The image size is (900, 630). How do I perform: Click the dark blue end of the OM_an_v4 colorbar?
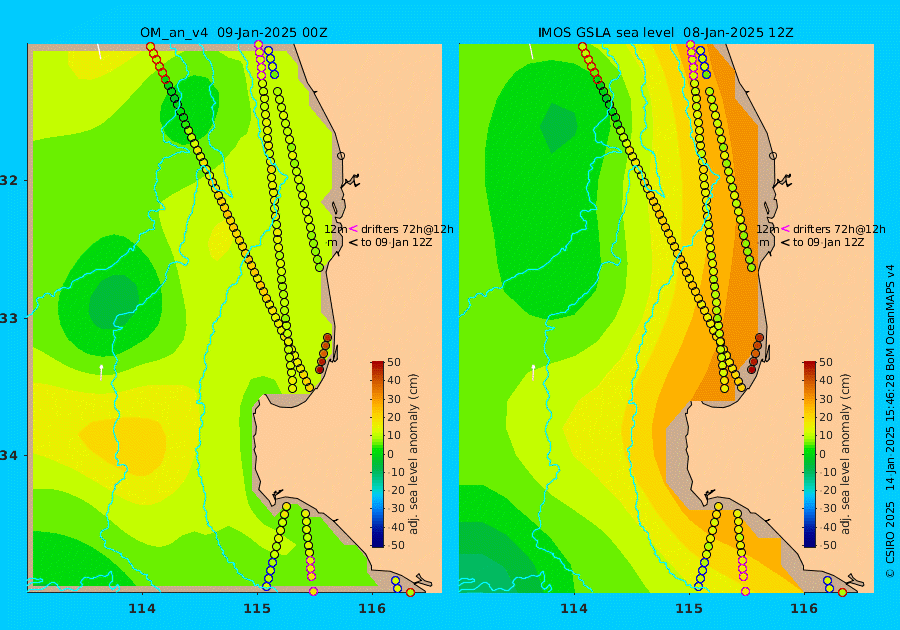pyautogui.click(x=378, y=542)
